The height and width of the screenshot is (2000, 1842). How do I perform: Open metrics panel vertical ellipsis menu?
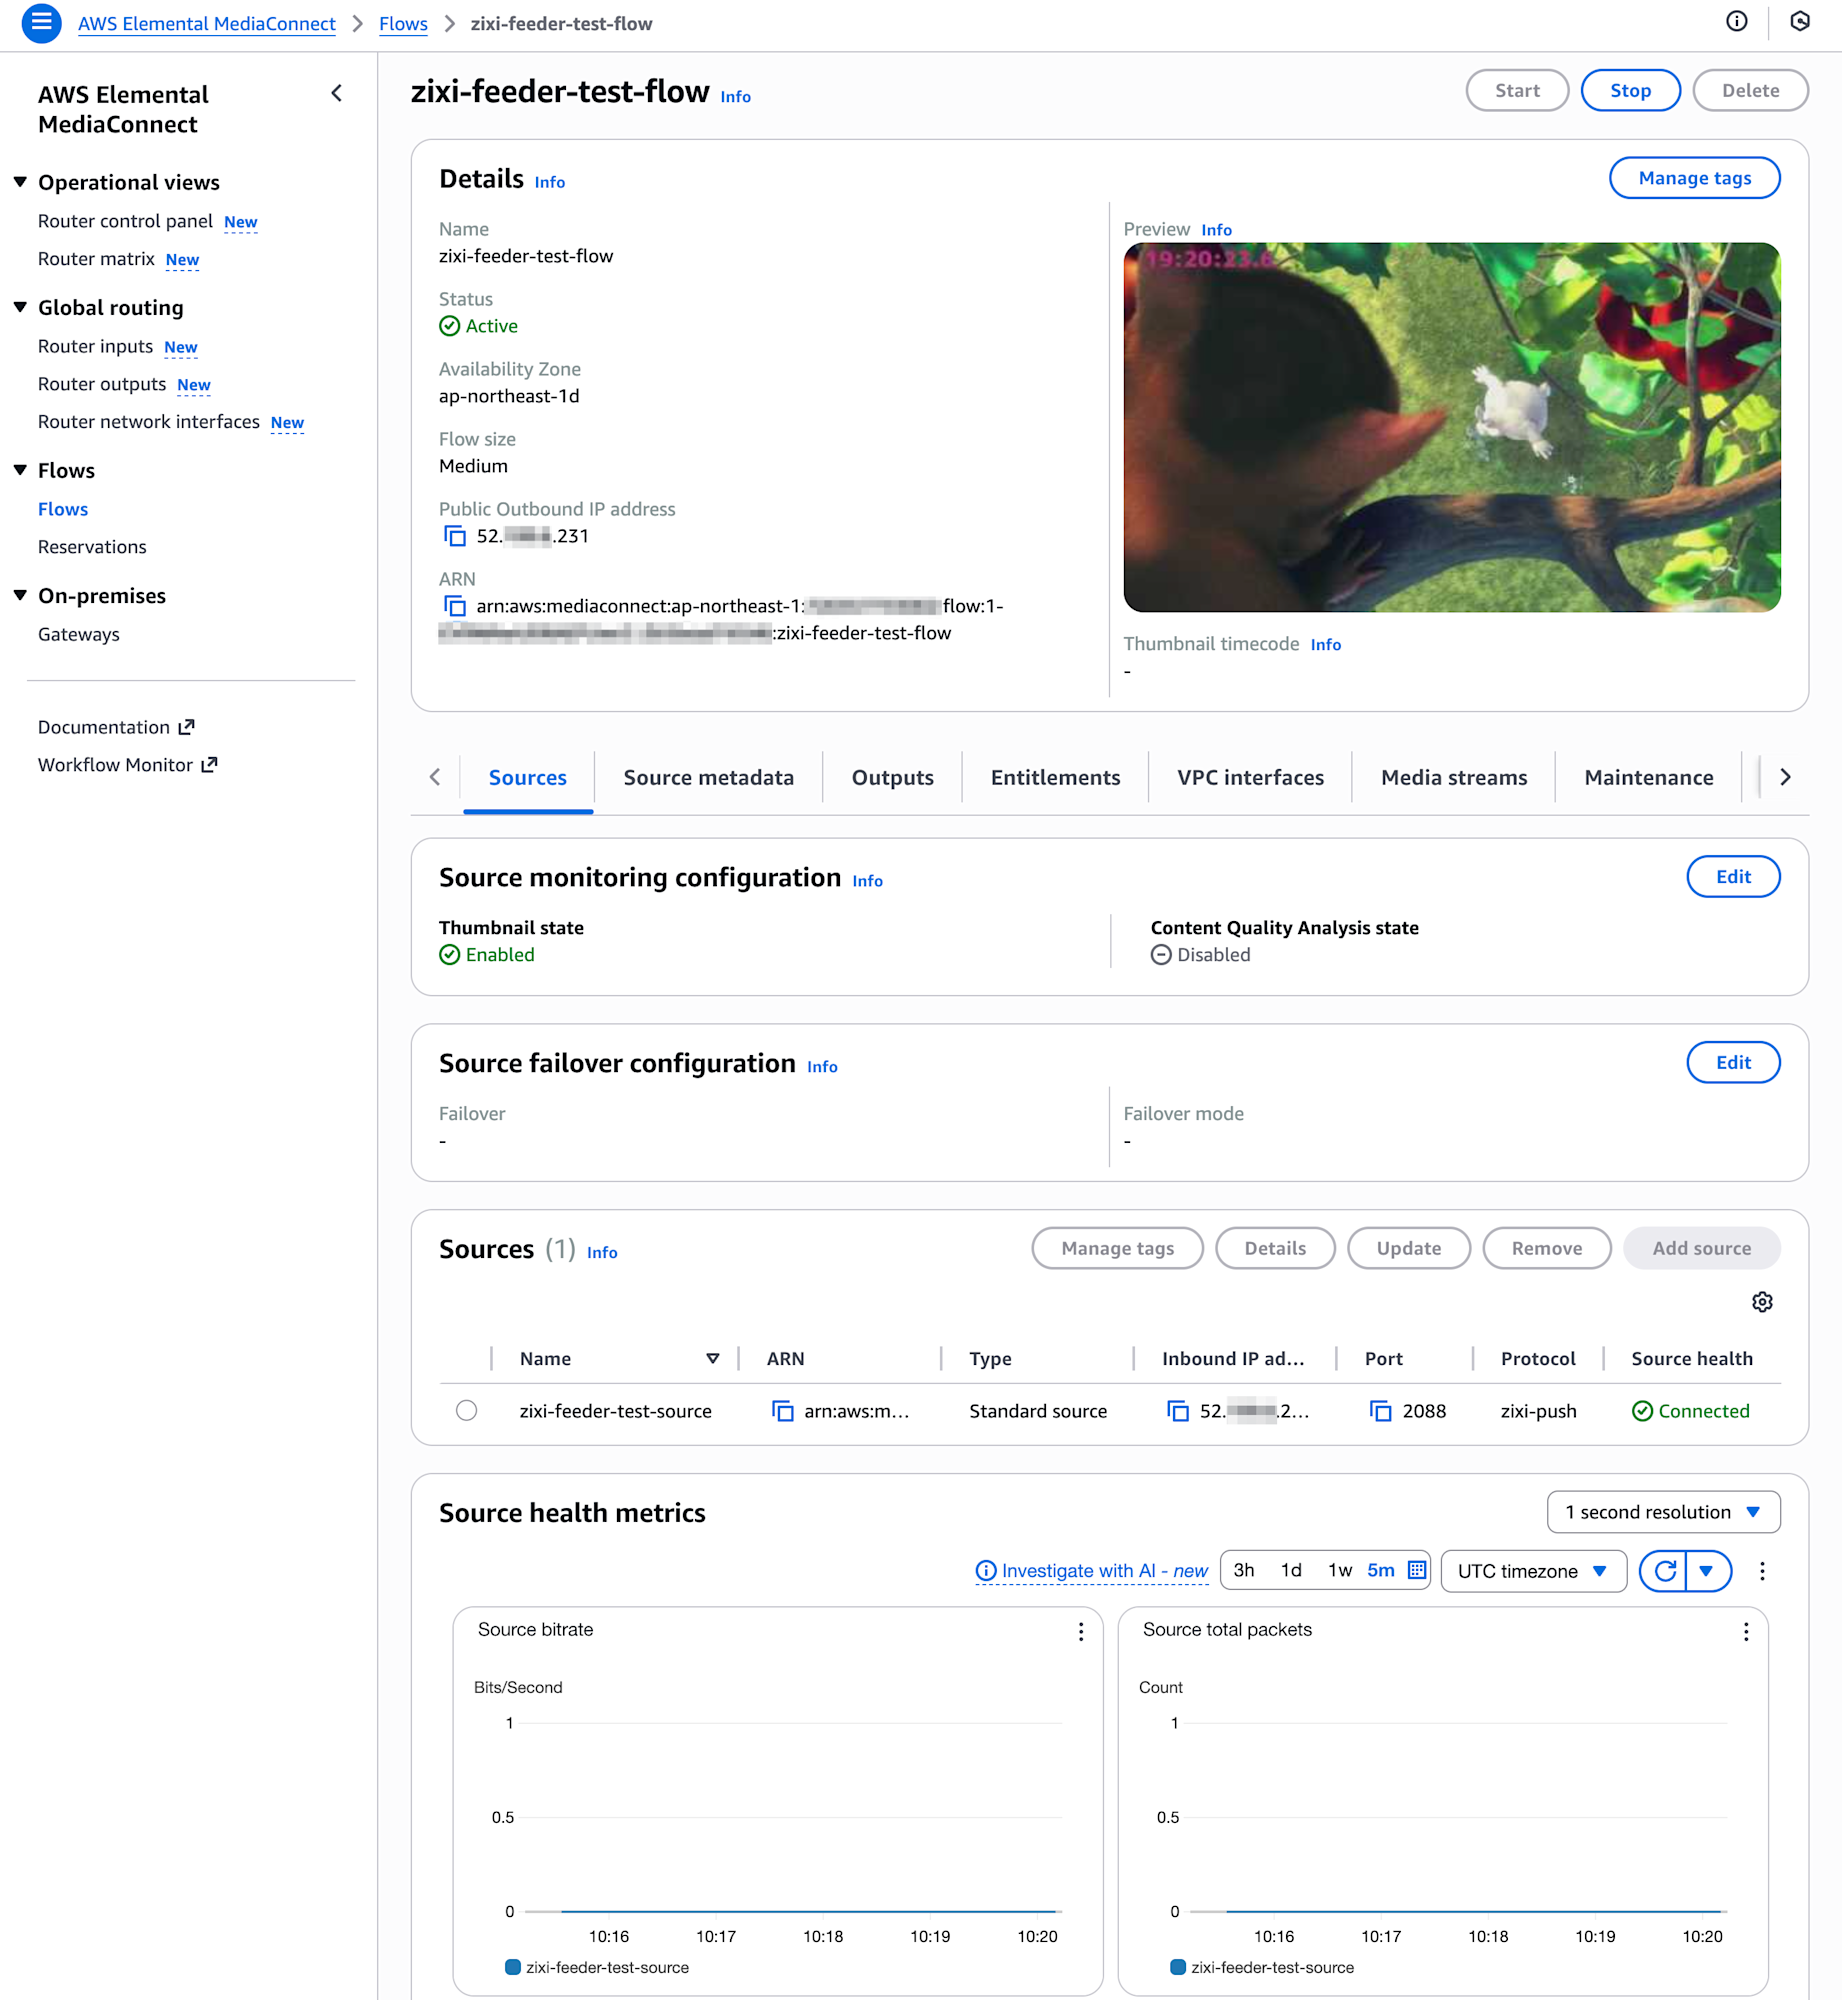click(1762, 1571)
